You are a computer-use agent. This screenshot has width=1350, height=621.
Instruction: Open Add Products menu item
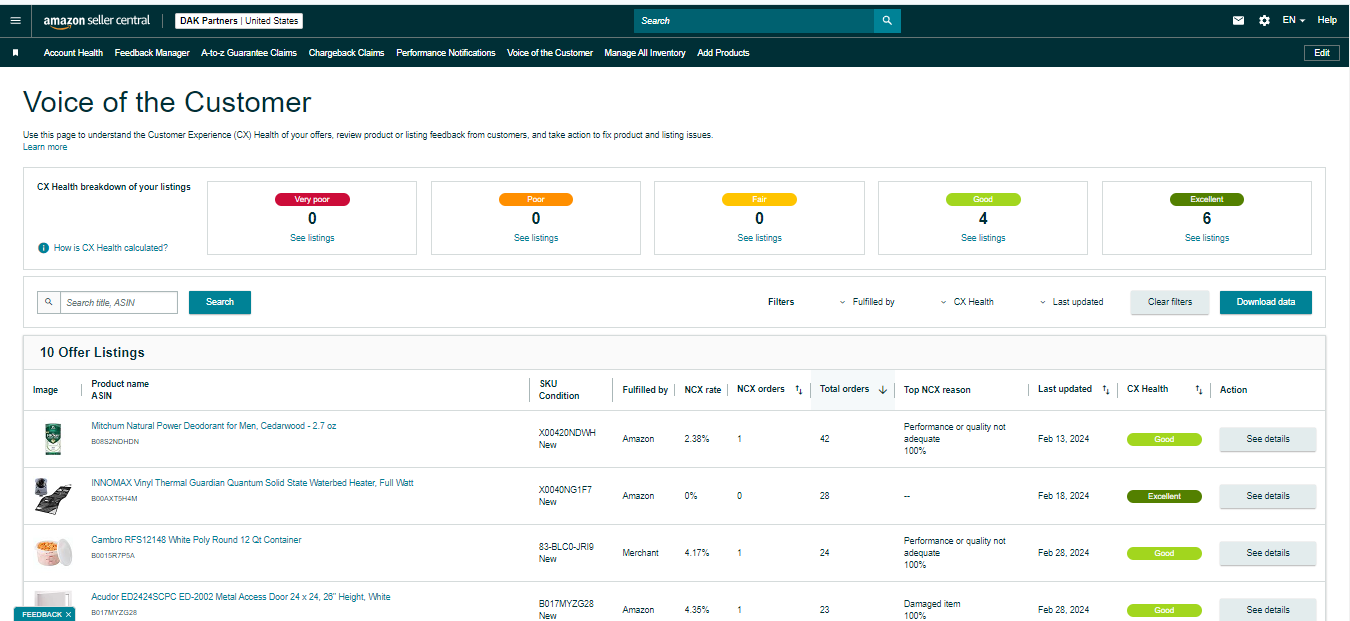pos(723,53)
